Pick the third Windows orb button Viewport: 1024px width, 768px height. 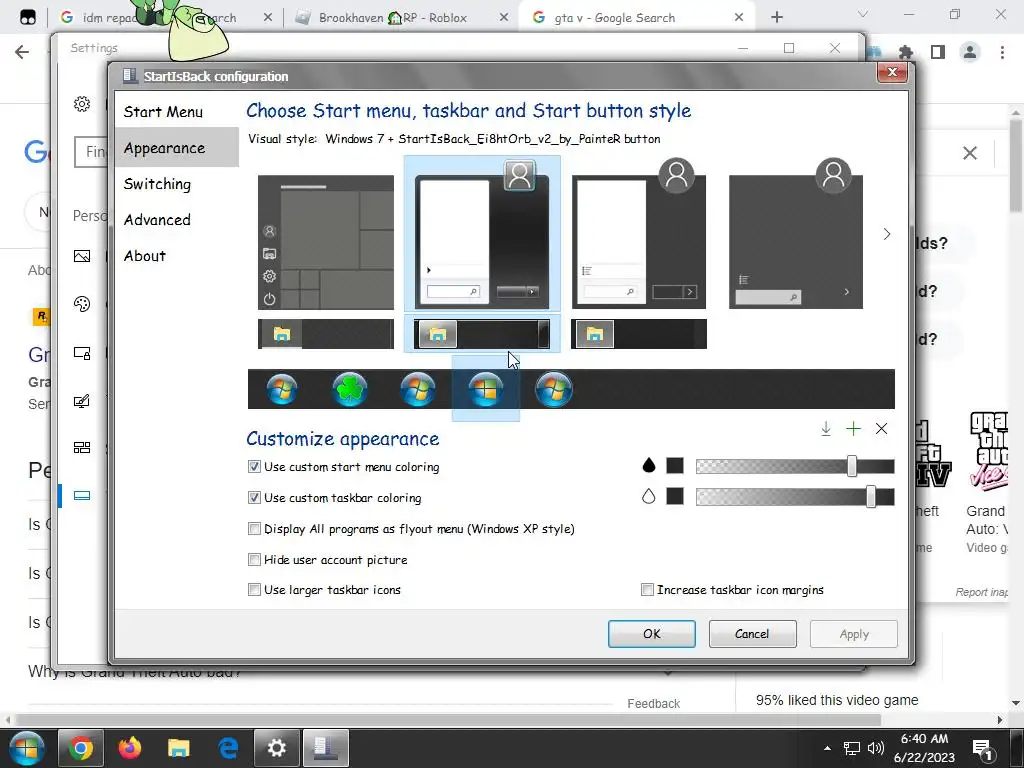tap(418, 389)
